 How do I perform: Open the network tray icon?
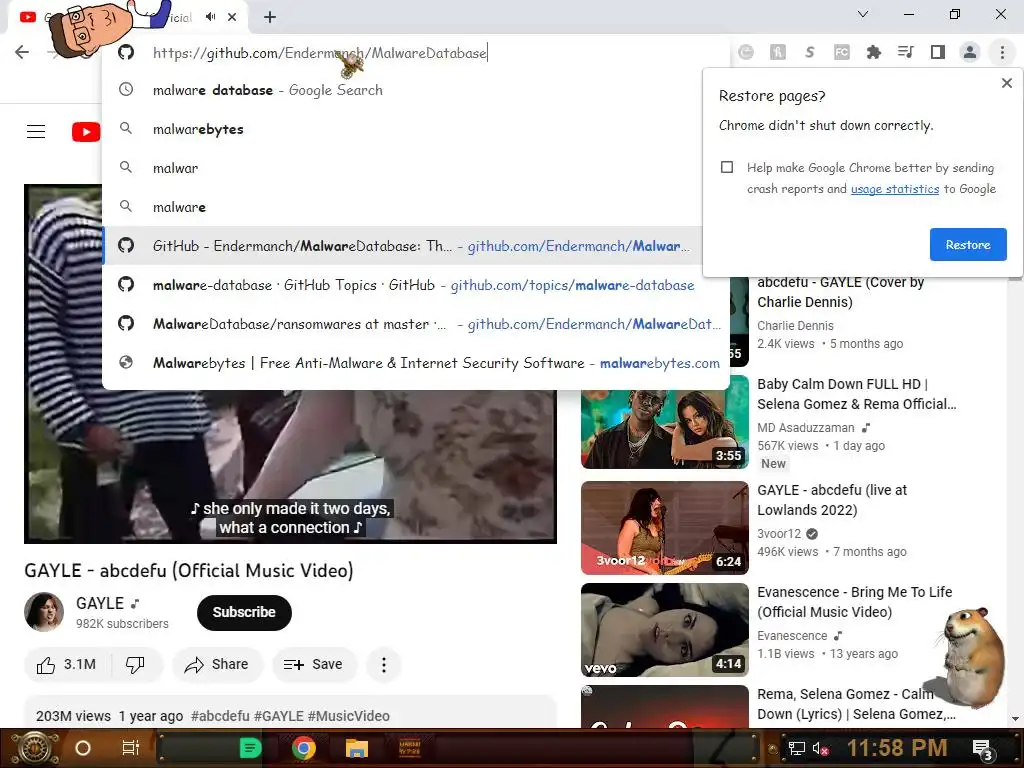point(796,748)
